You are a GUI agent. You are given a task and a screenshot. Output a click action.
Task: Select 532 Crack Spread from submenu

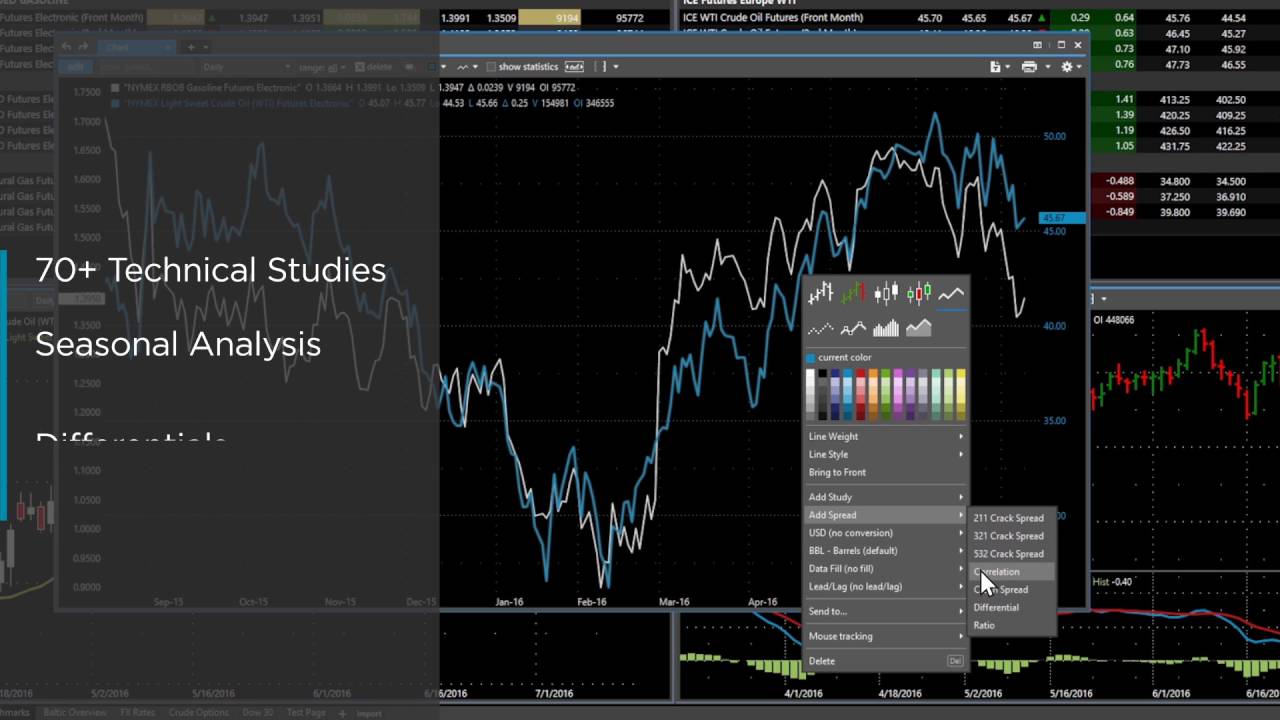tap(1012, 554)
